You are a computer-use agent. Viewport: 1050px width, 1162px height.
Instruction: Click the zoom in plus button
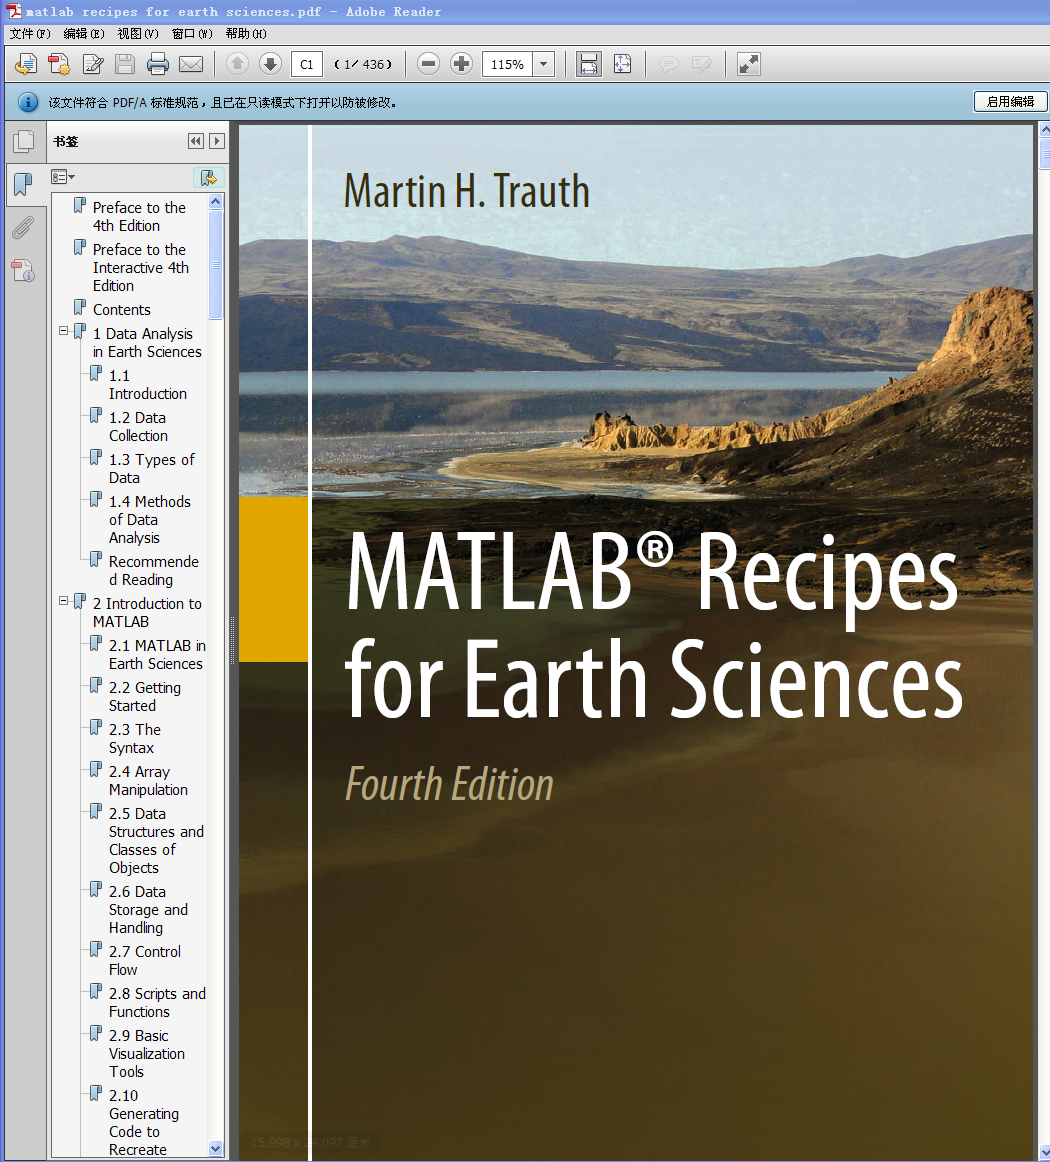pos(461,65)
